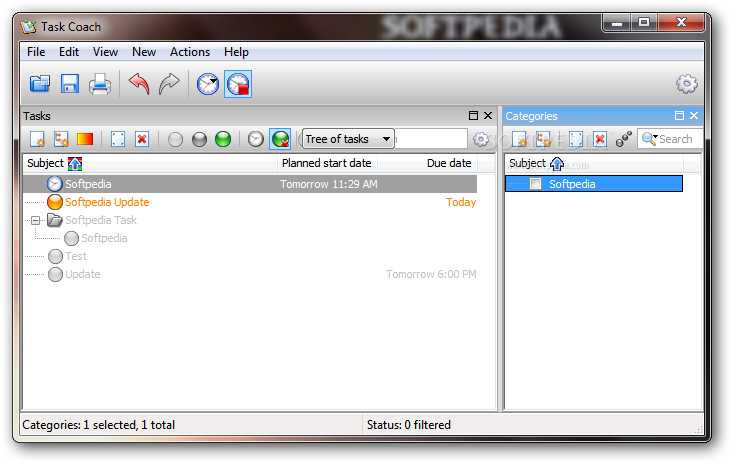Screen dimensions: 732x463
Task: Click the orange-red gradient icon in Tasks toolbar
Action: click(x=85, y=139)
